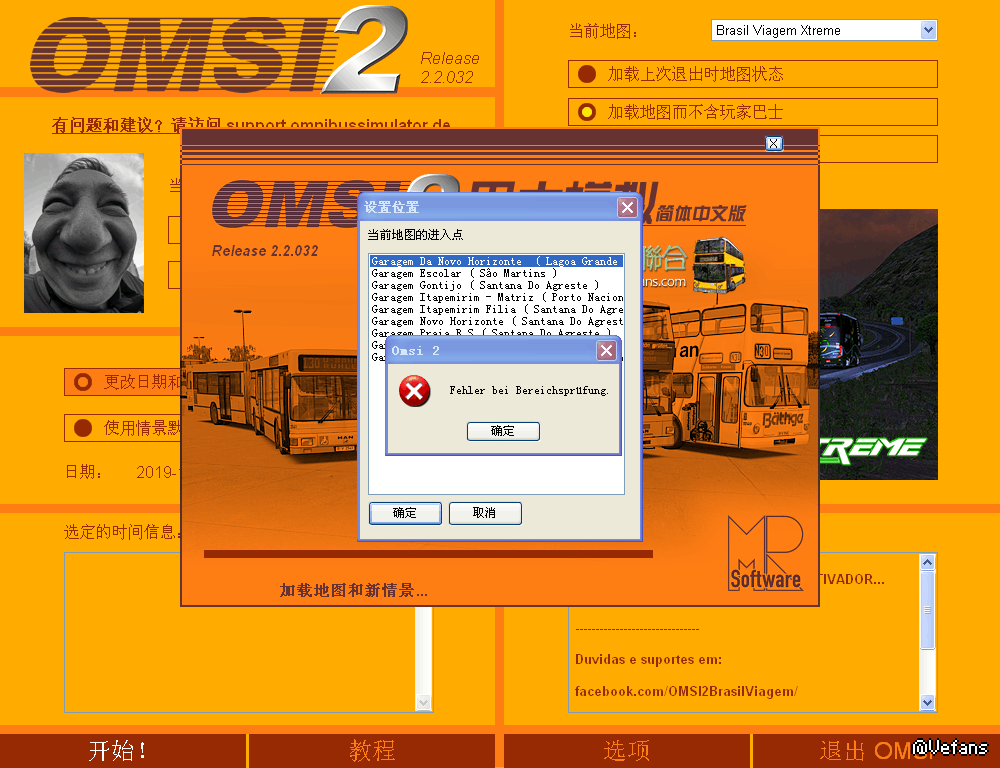Click the OMSI 2 logo in launcher header
The height and width of the screenshot is (768, 1000).
click(219, 51)
